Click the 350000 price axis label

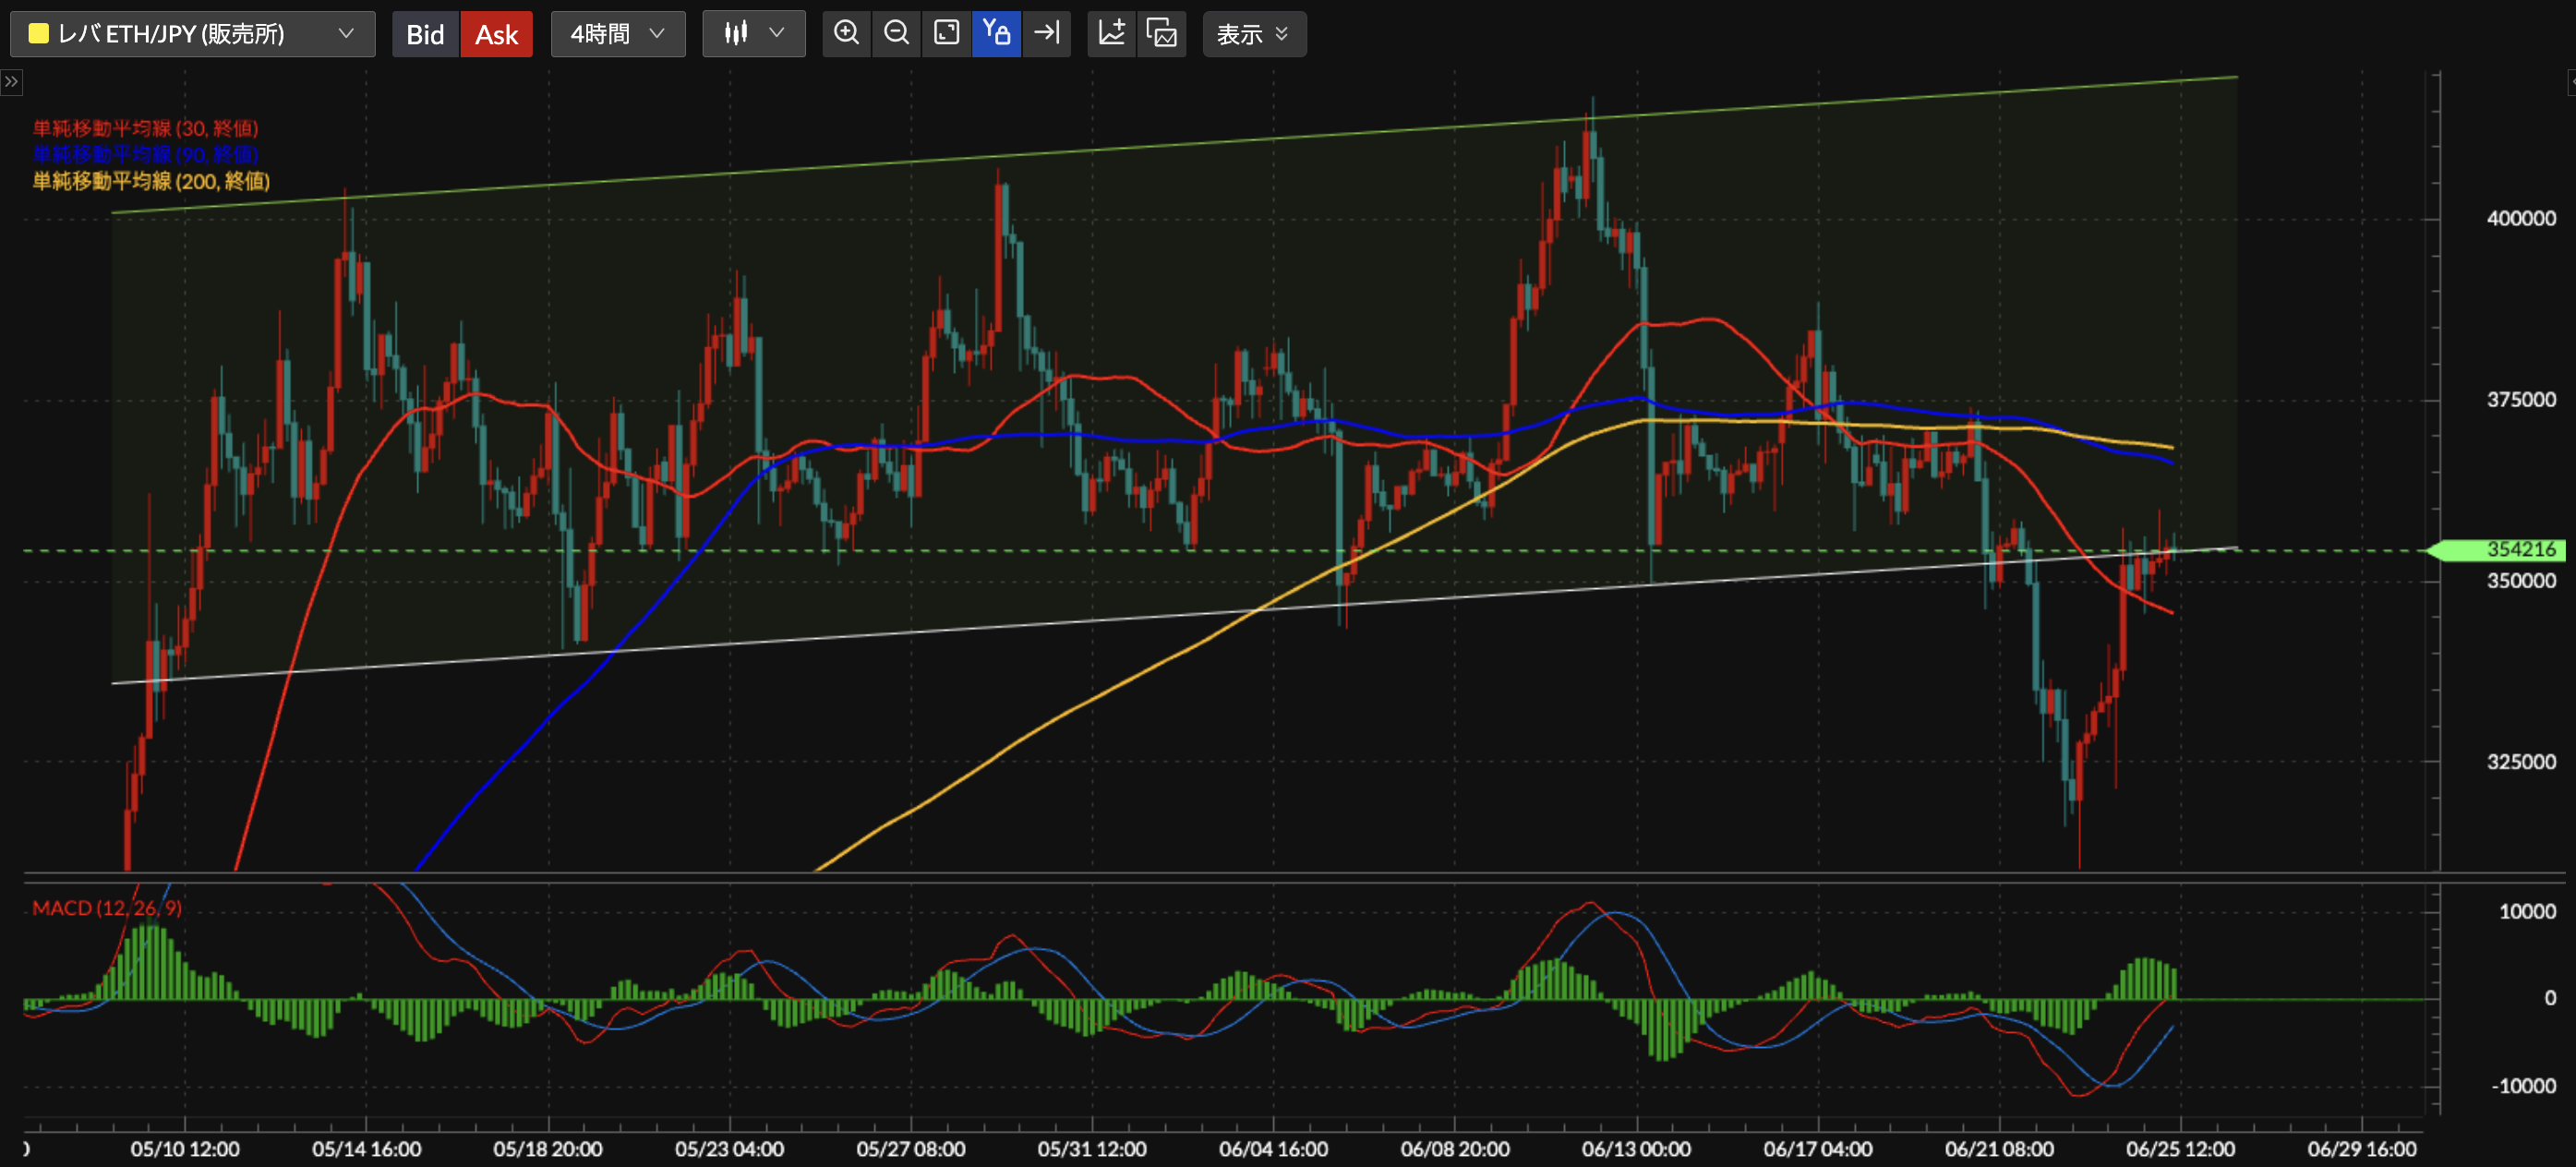point(2520,580)
